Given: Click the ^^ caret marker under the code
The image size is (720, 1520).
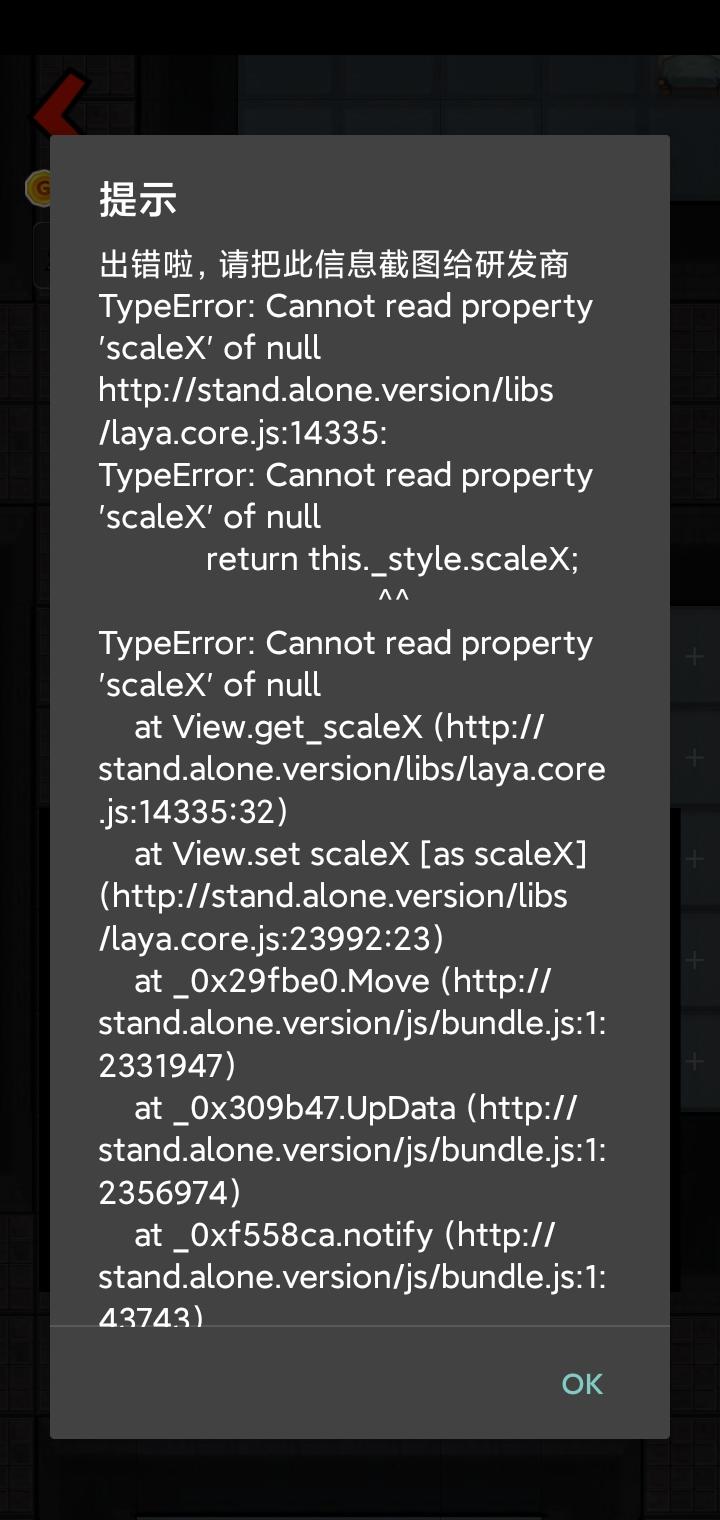Looking at the screenshot, I should 394,599.
